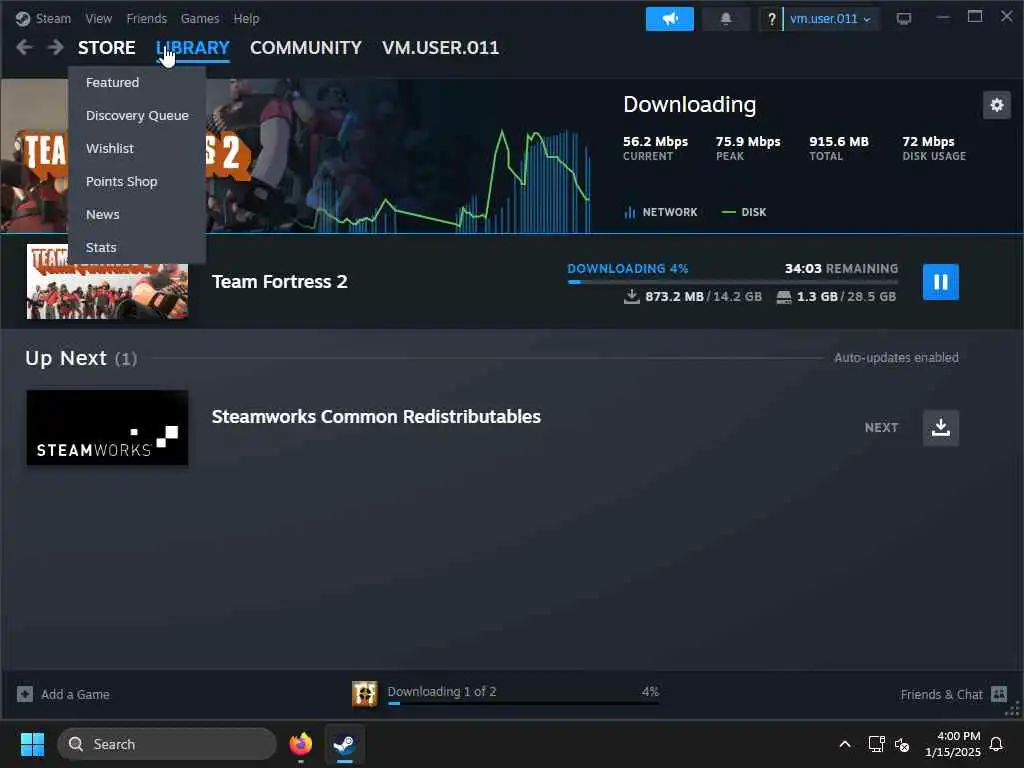Click the DISK graph legend

tap(744, 212)
